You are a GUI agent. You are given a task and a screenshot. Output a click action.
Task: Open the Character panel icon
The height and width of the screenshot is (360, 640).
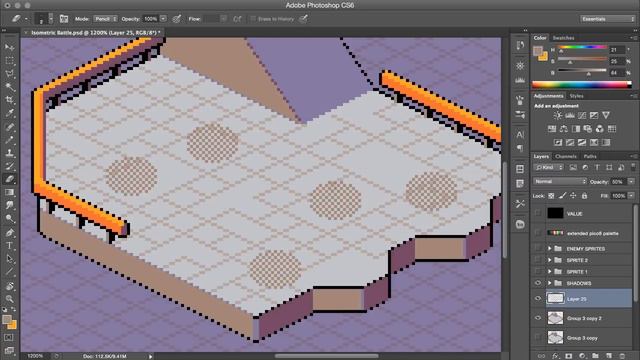(520, 135)
